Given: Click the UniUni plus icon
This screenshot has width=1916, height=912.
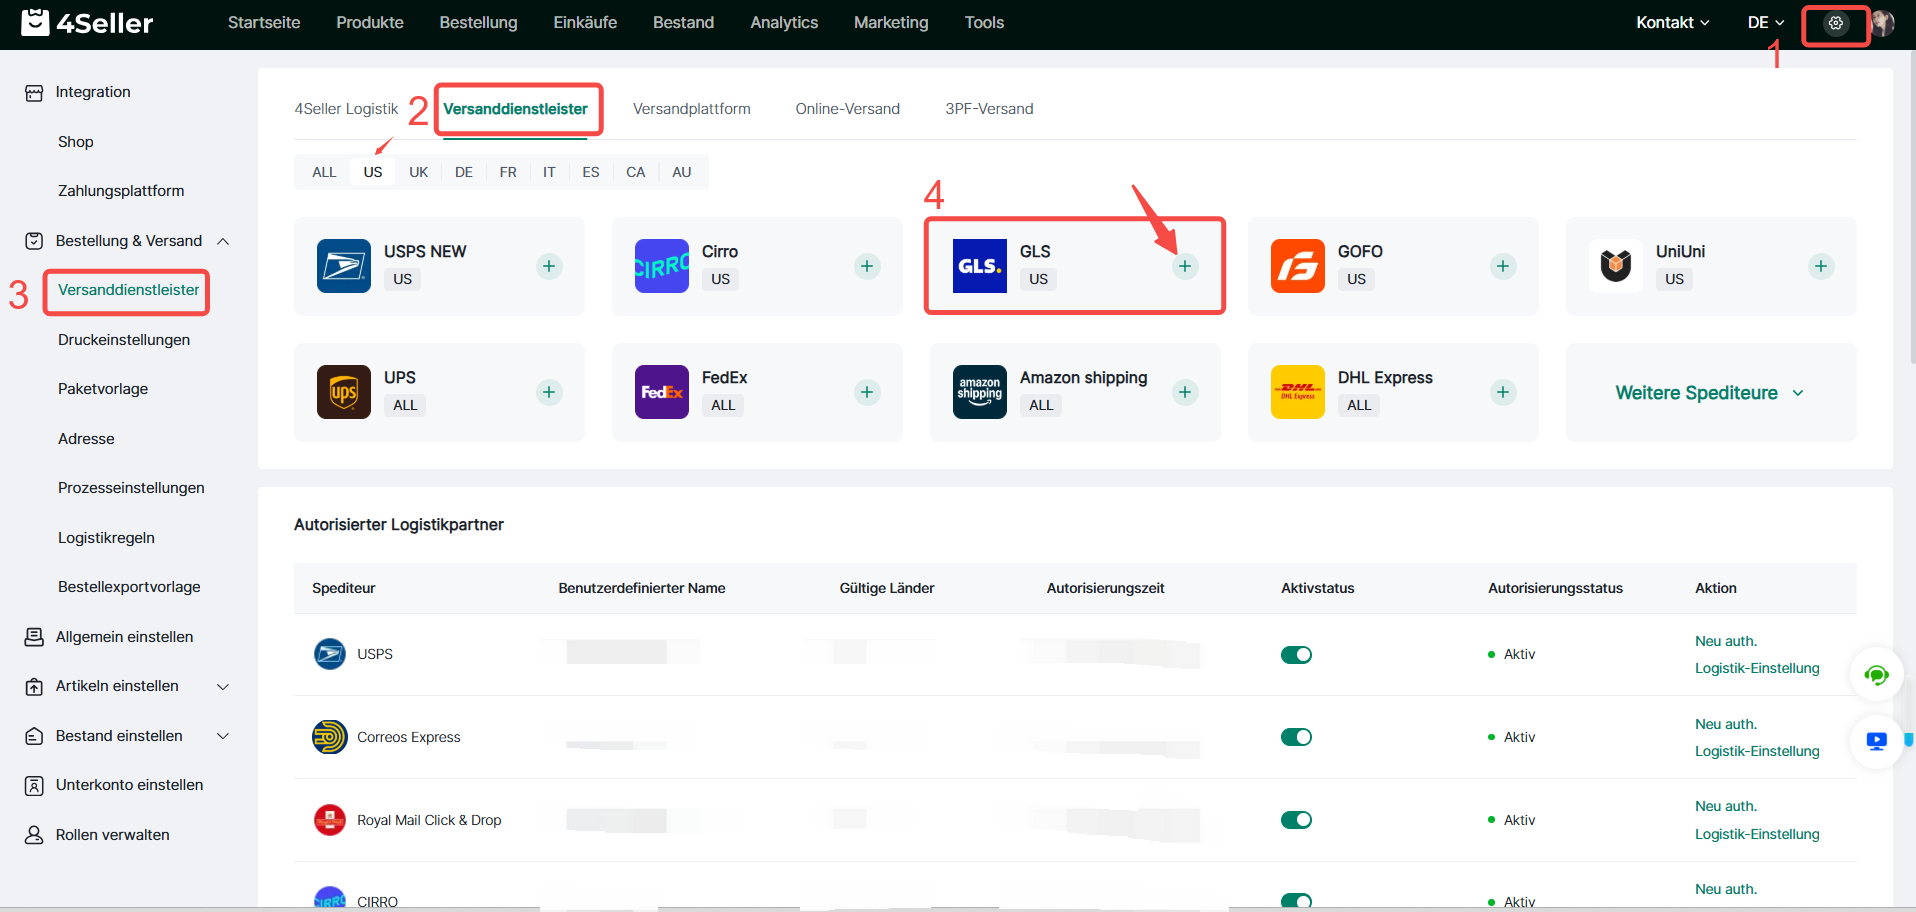Looking at the screenshot, I should (1820, 266).
